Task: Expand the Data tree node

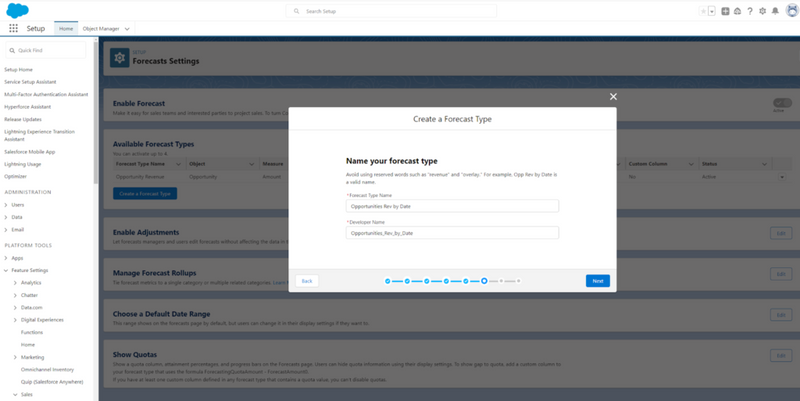Action: point(6,217)
